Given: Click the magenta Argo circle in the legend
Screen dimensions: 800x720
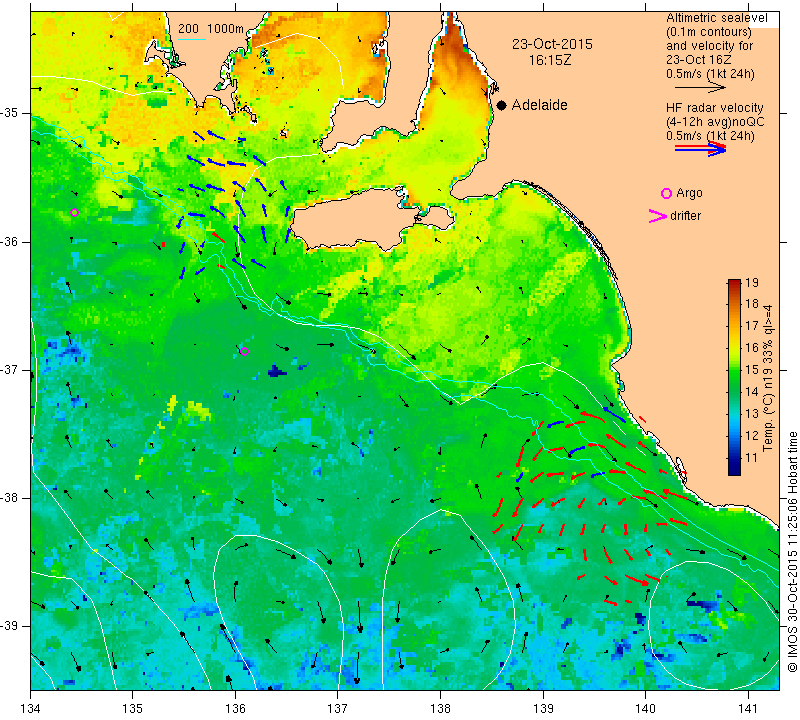Looking at the screenshot, I should click(x=666, y=193).
